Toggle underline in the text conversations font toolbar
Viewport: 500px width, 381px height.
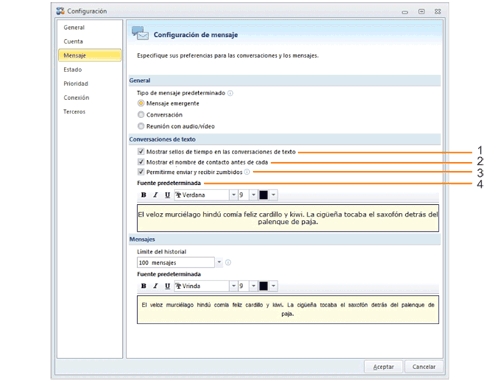(x=167, y=195)
